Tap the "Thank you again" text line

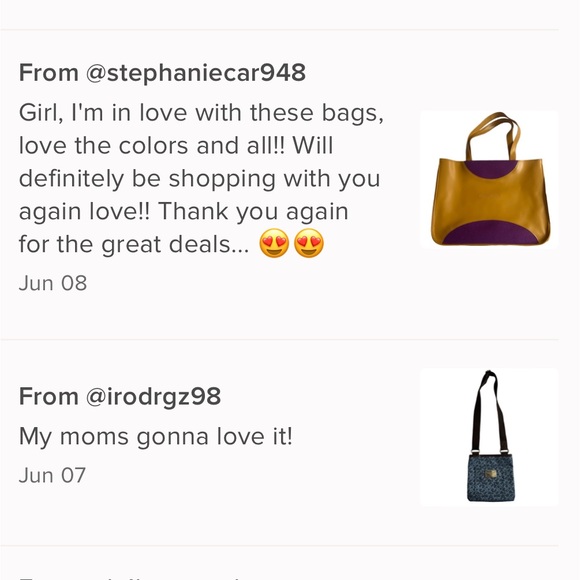[x=253, y=212]
